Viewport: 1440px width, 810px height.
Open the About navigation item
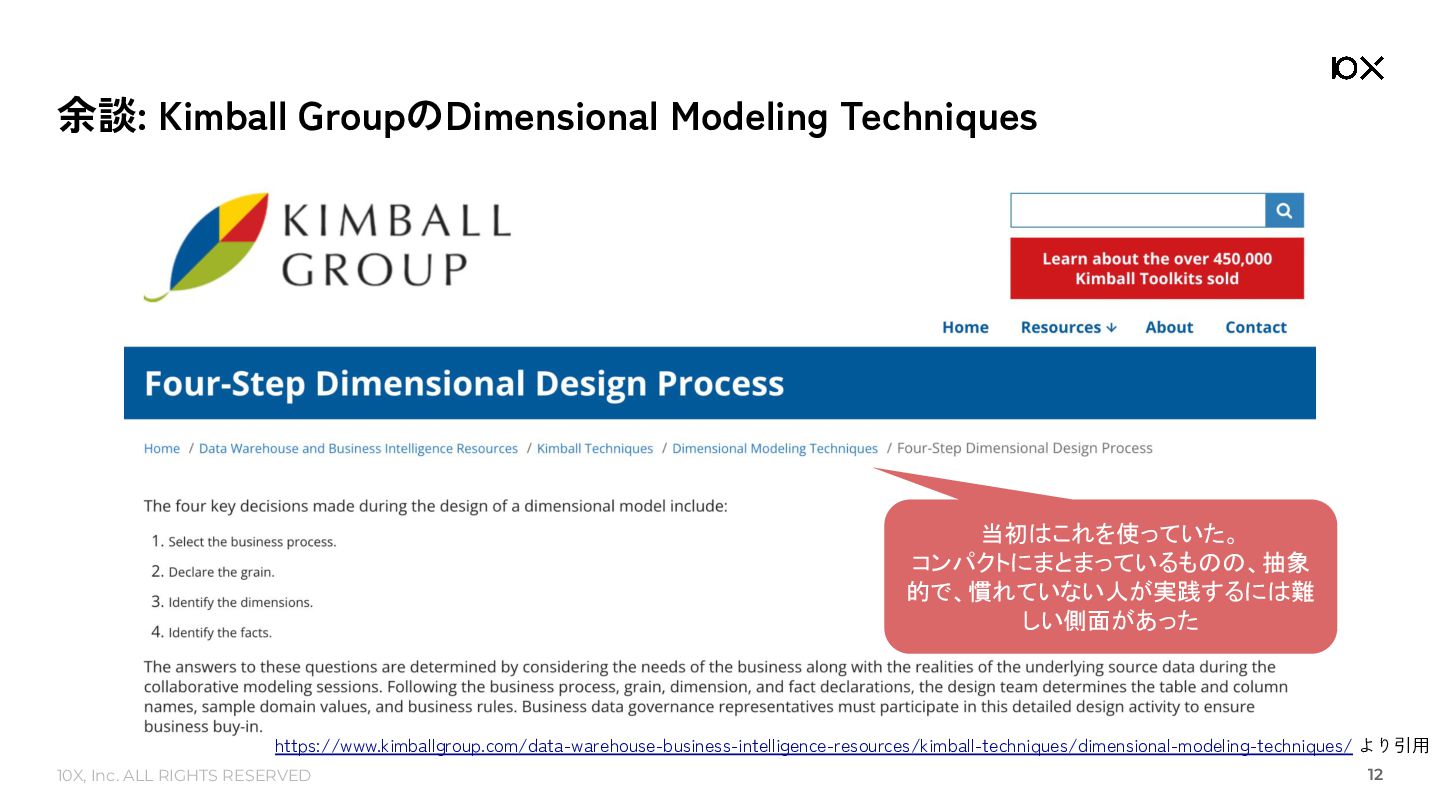click(x=1169, y=327)
